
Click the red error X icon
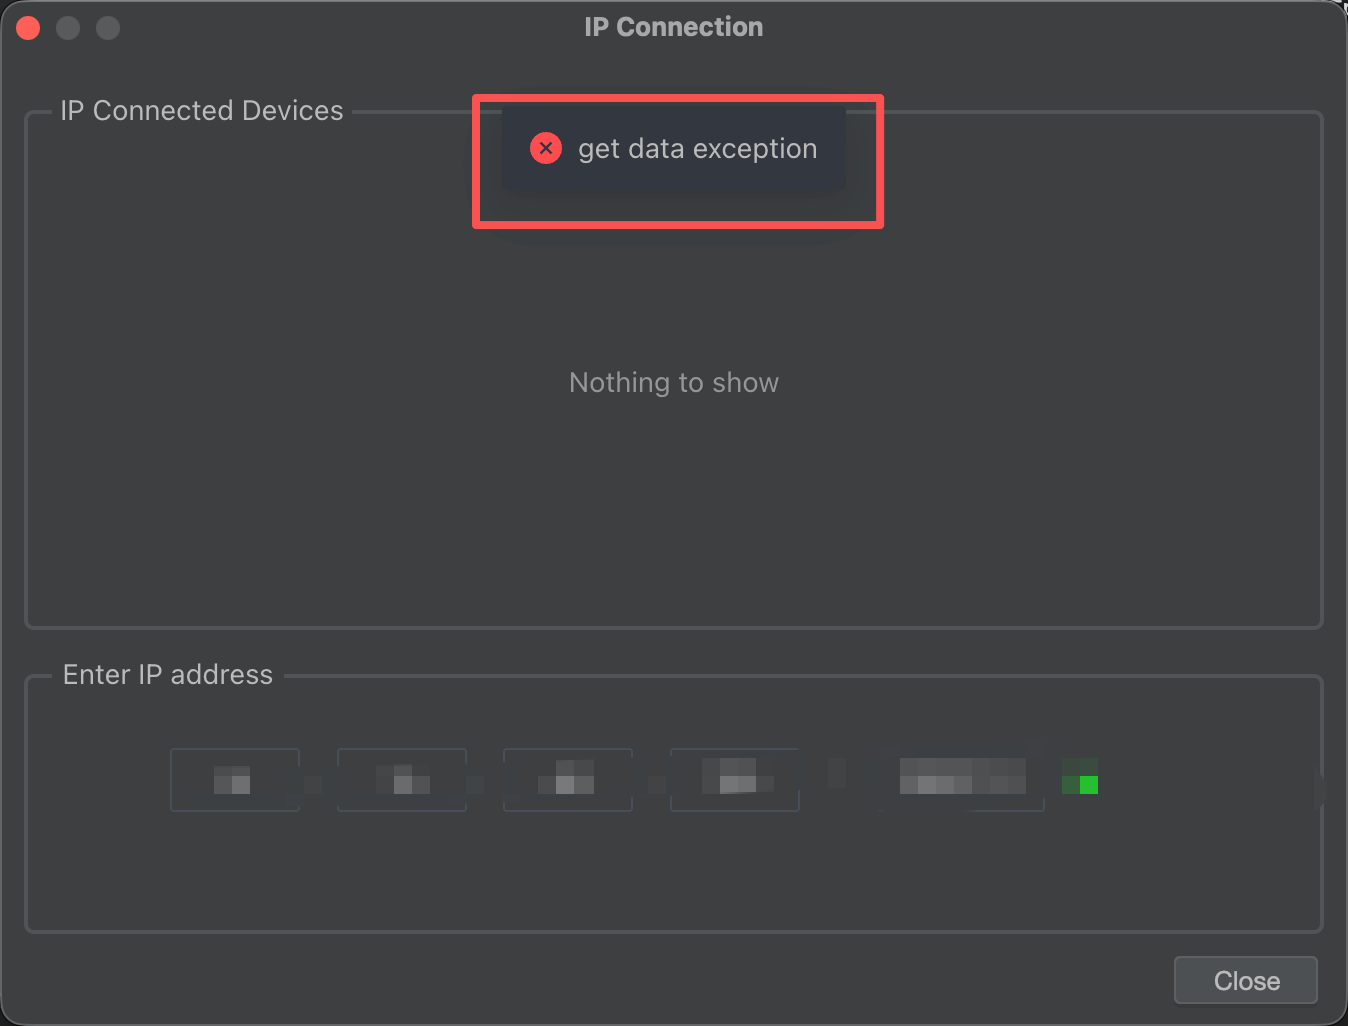[x=546, y=148]
